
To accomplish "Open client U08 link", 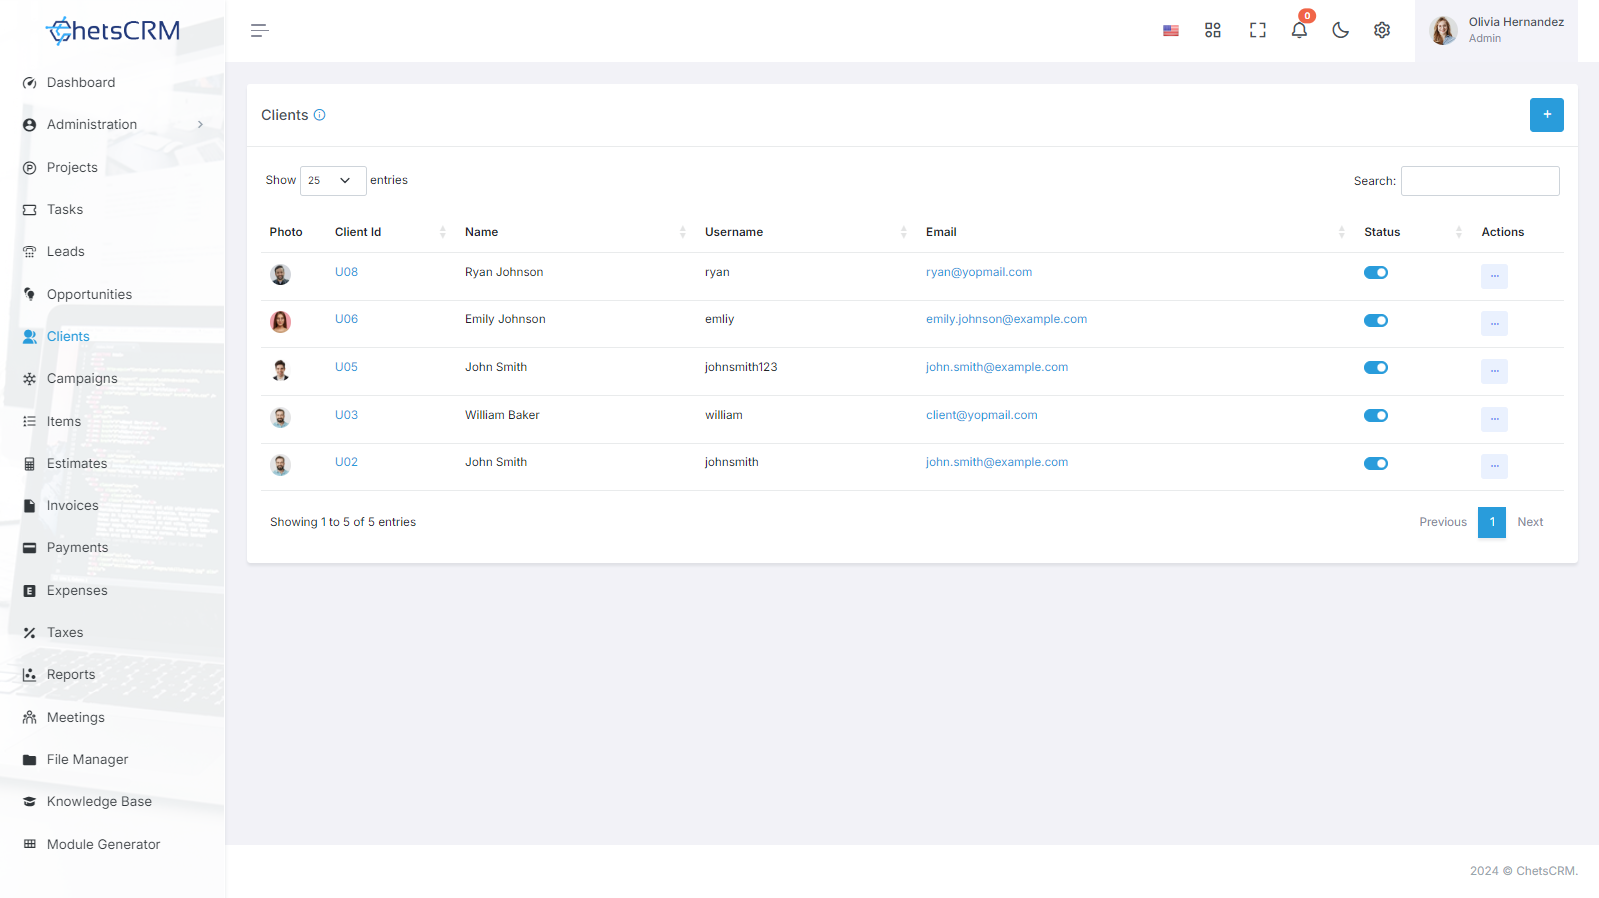I will click(346, 272).
